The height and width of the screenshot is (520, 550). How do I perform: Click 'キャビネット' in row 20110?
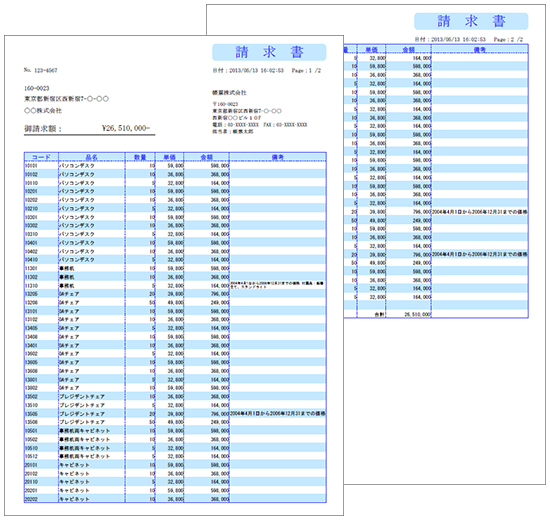click(x=74, y=482)
